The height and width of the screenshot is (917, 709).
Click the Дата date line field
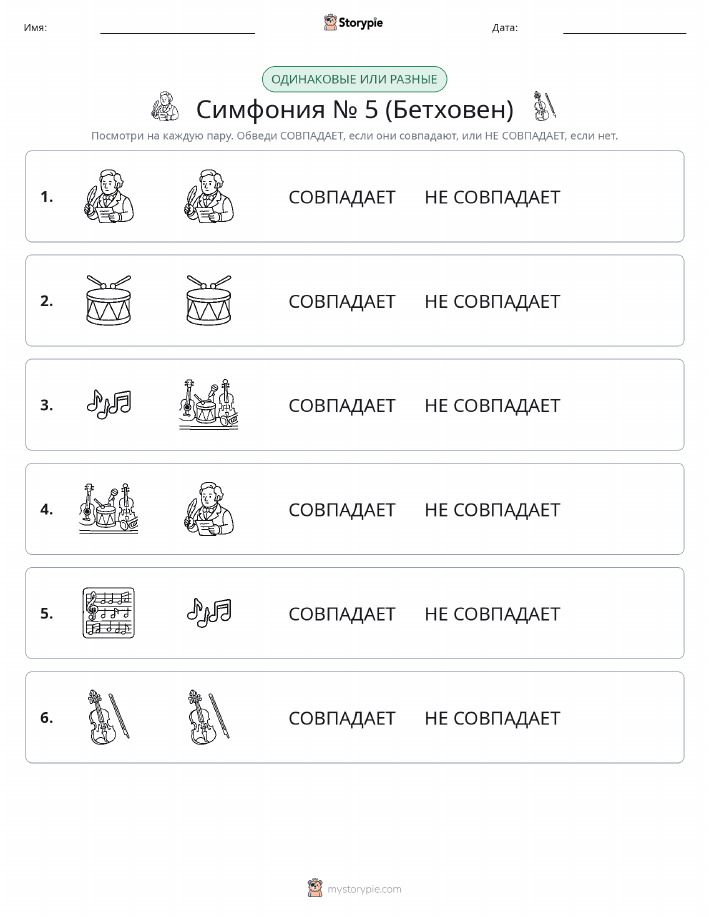pos(624,27)
